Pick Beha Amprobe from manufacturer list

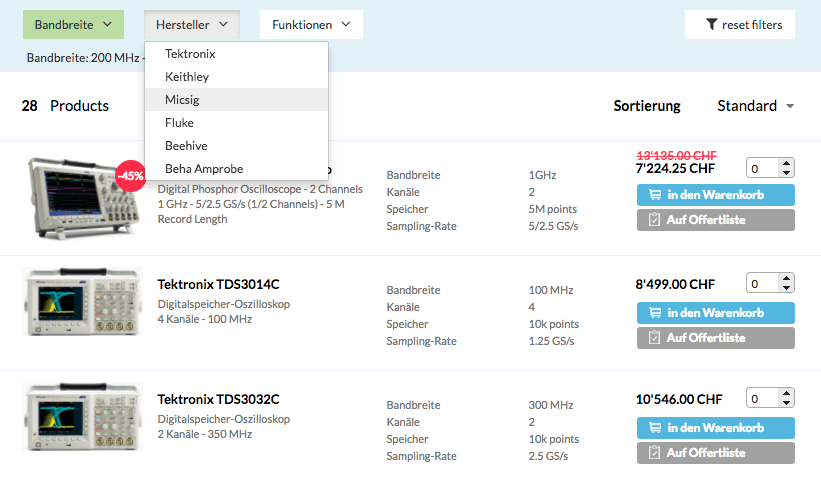click(237, 169)
